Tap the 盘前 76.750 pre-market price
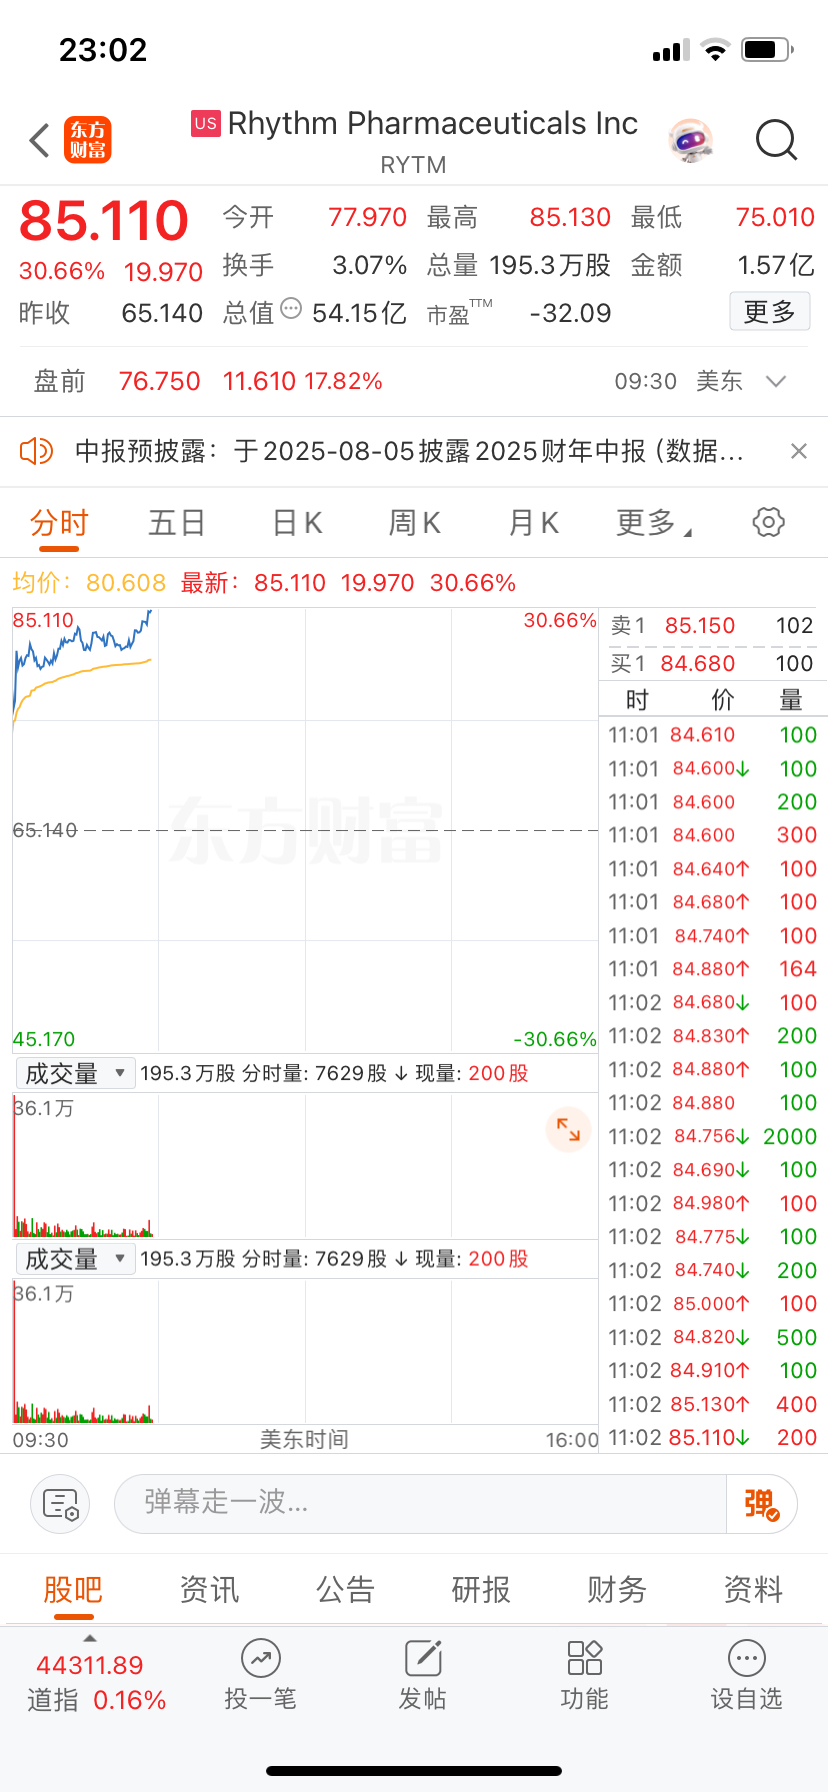The height and width of the screenshot is (1792, 828). pyautogui.click(x=159, y=382)
